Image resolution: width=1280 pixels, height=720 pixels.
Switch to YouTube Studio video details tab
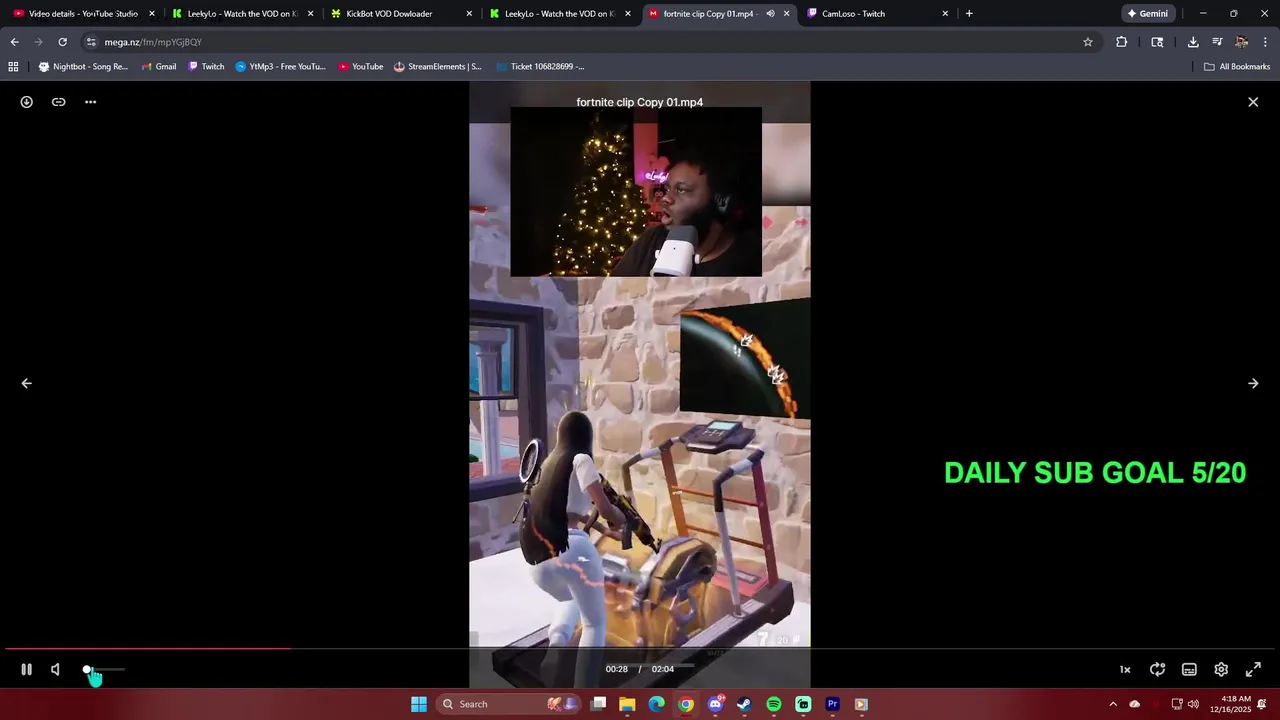click(x=84, y=14)
